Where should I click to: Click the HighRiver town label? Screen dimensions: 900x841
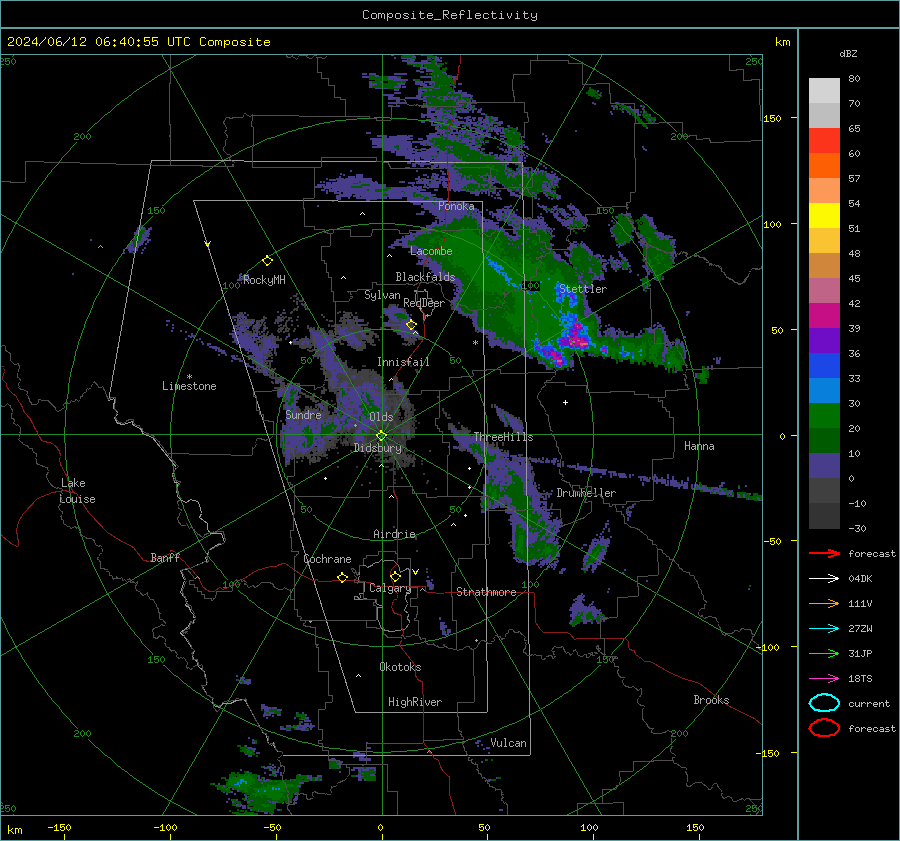415,702
